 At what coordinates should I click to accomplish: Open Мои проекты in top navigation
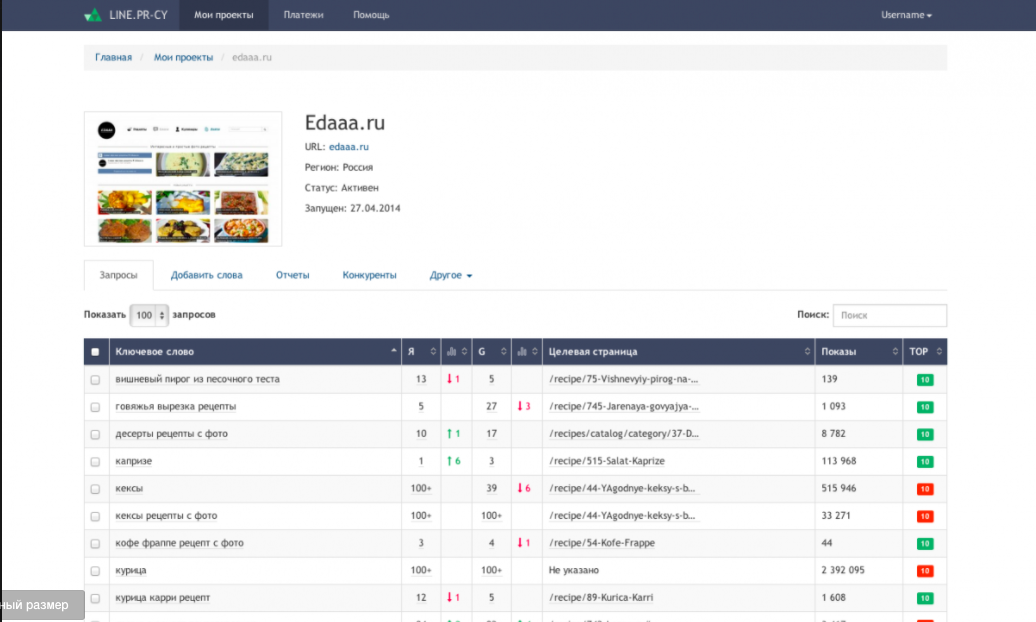[223, 15]
